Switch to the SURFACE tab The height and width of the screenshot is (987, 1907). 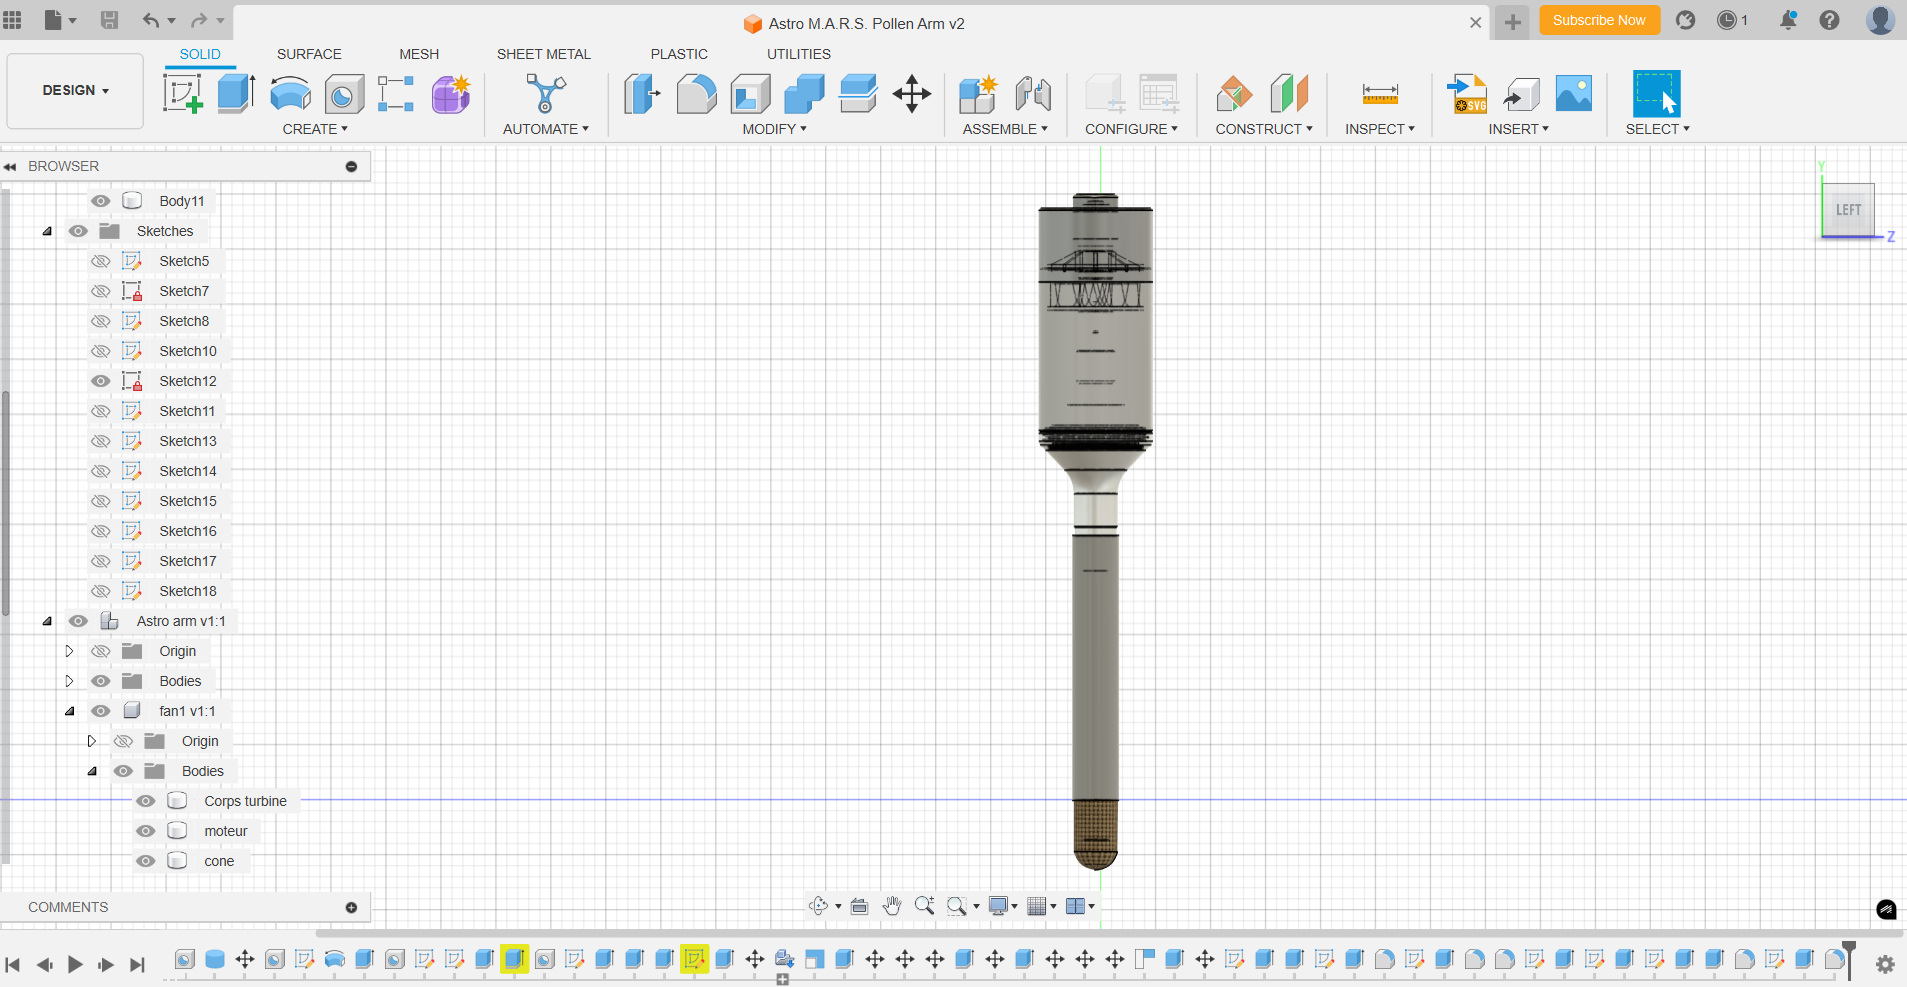tap(309, 54)
